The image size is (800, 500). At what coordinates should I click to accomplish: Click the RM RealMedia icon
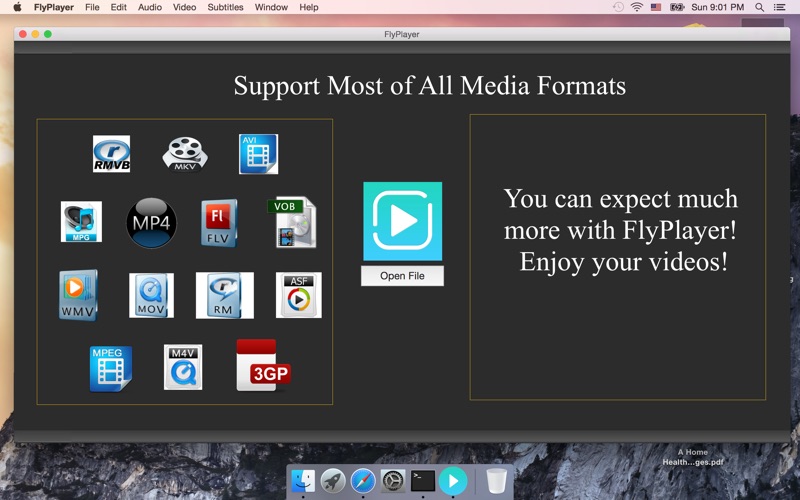pos(224,295)
